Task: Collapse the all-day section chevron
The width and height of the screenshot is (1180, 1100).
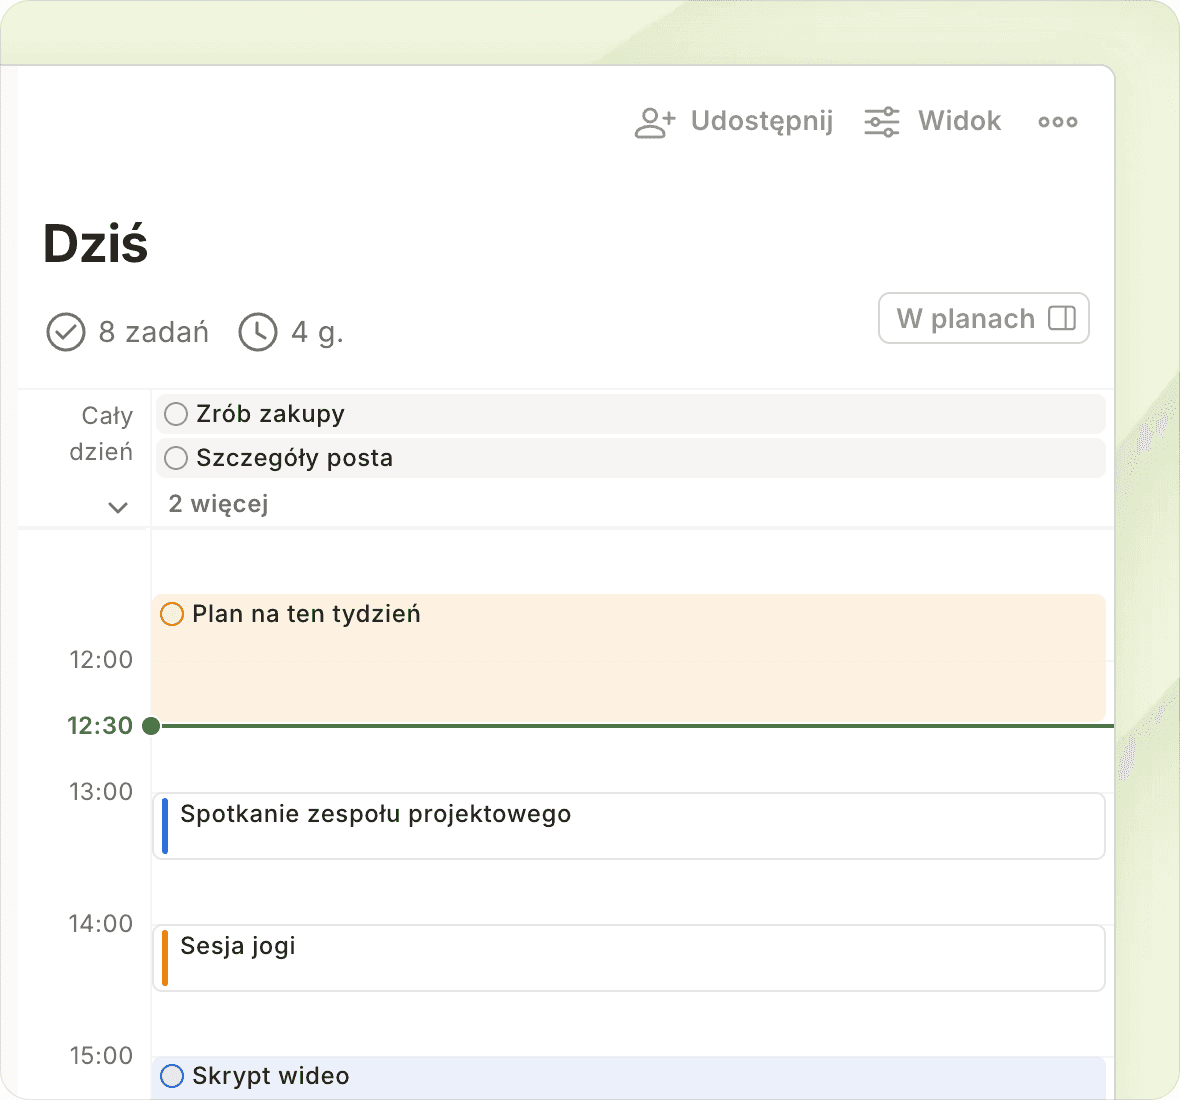Action: coord(118,507)
